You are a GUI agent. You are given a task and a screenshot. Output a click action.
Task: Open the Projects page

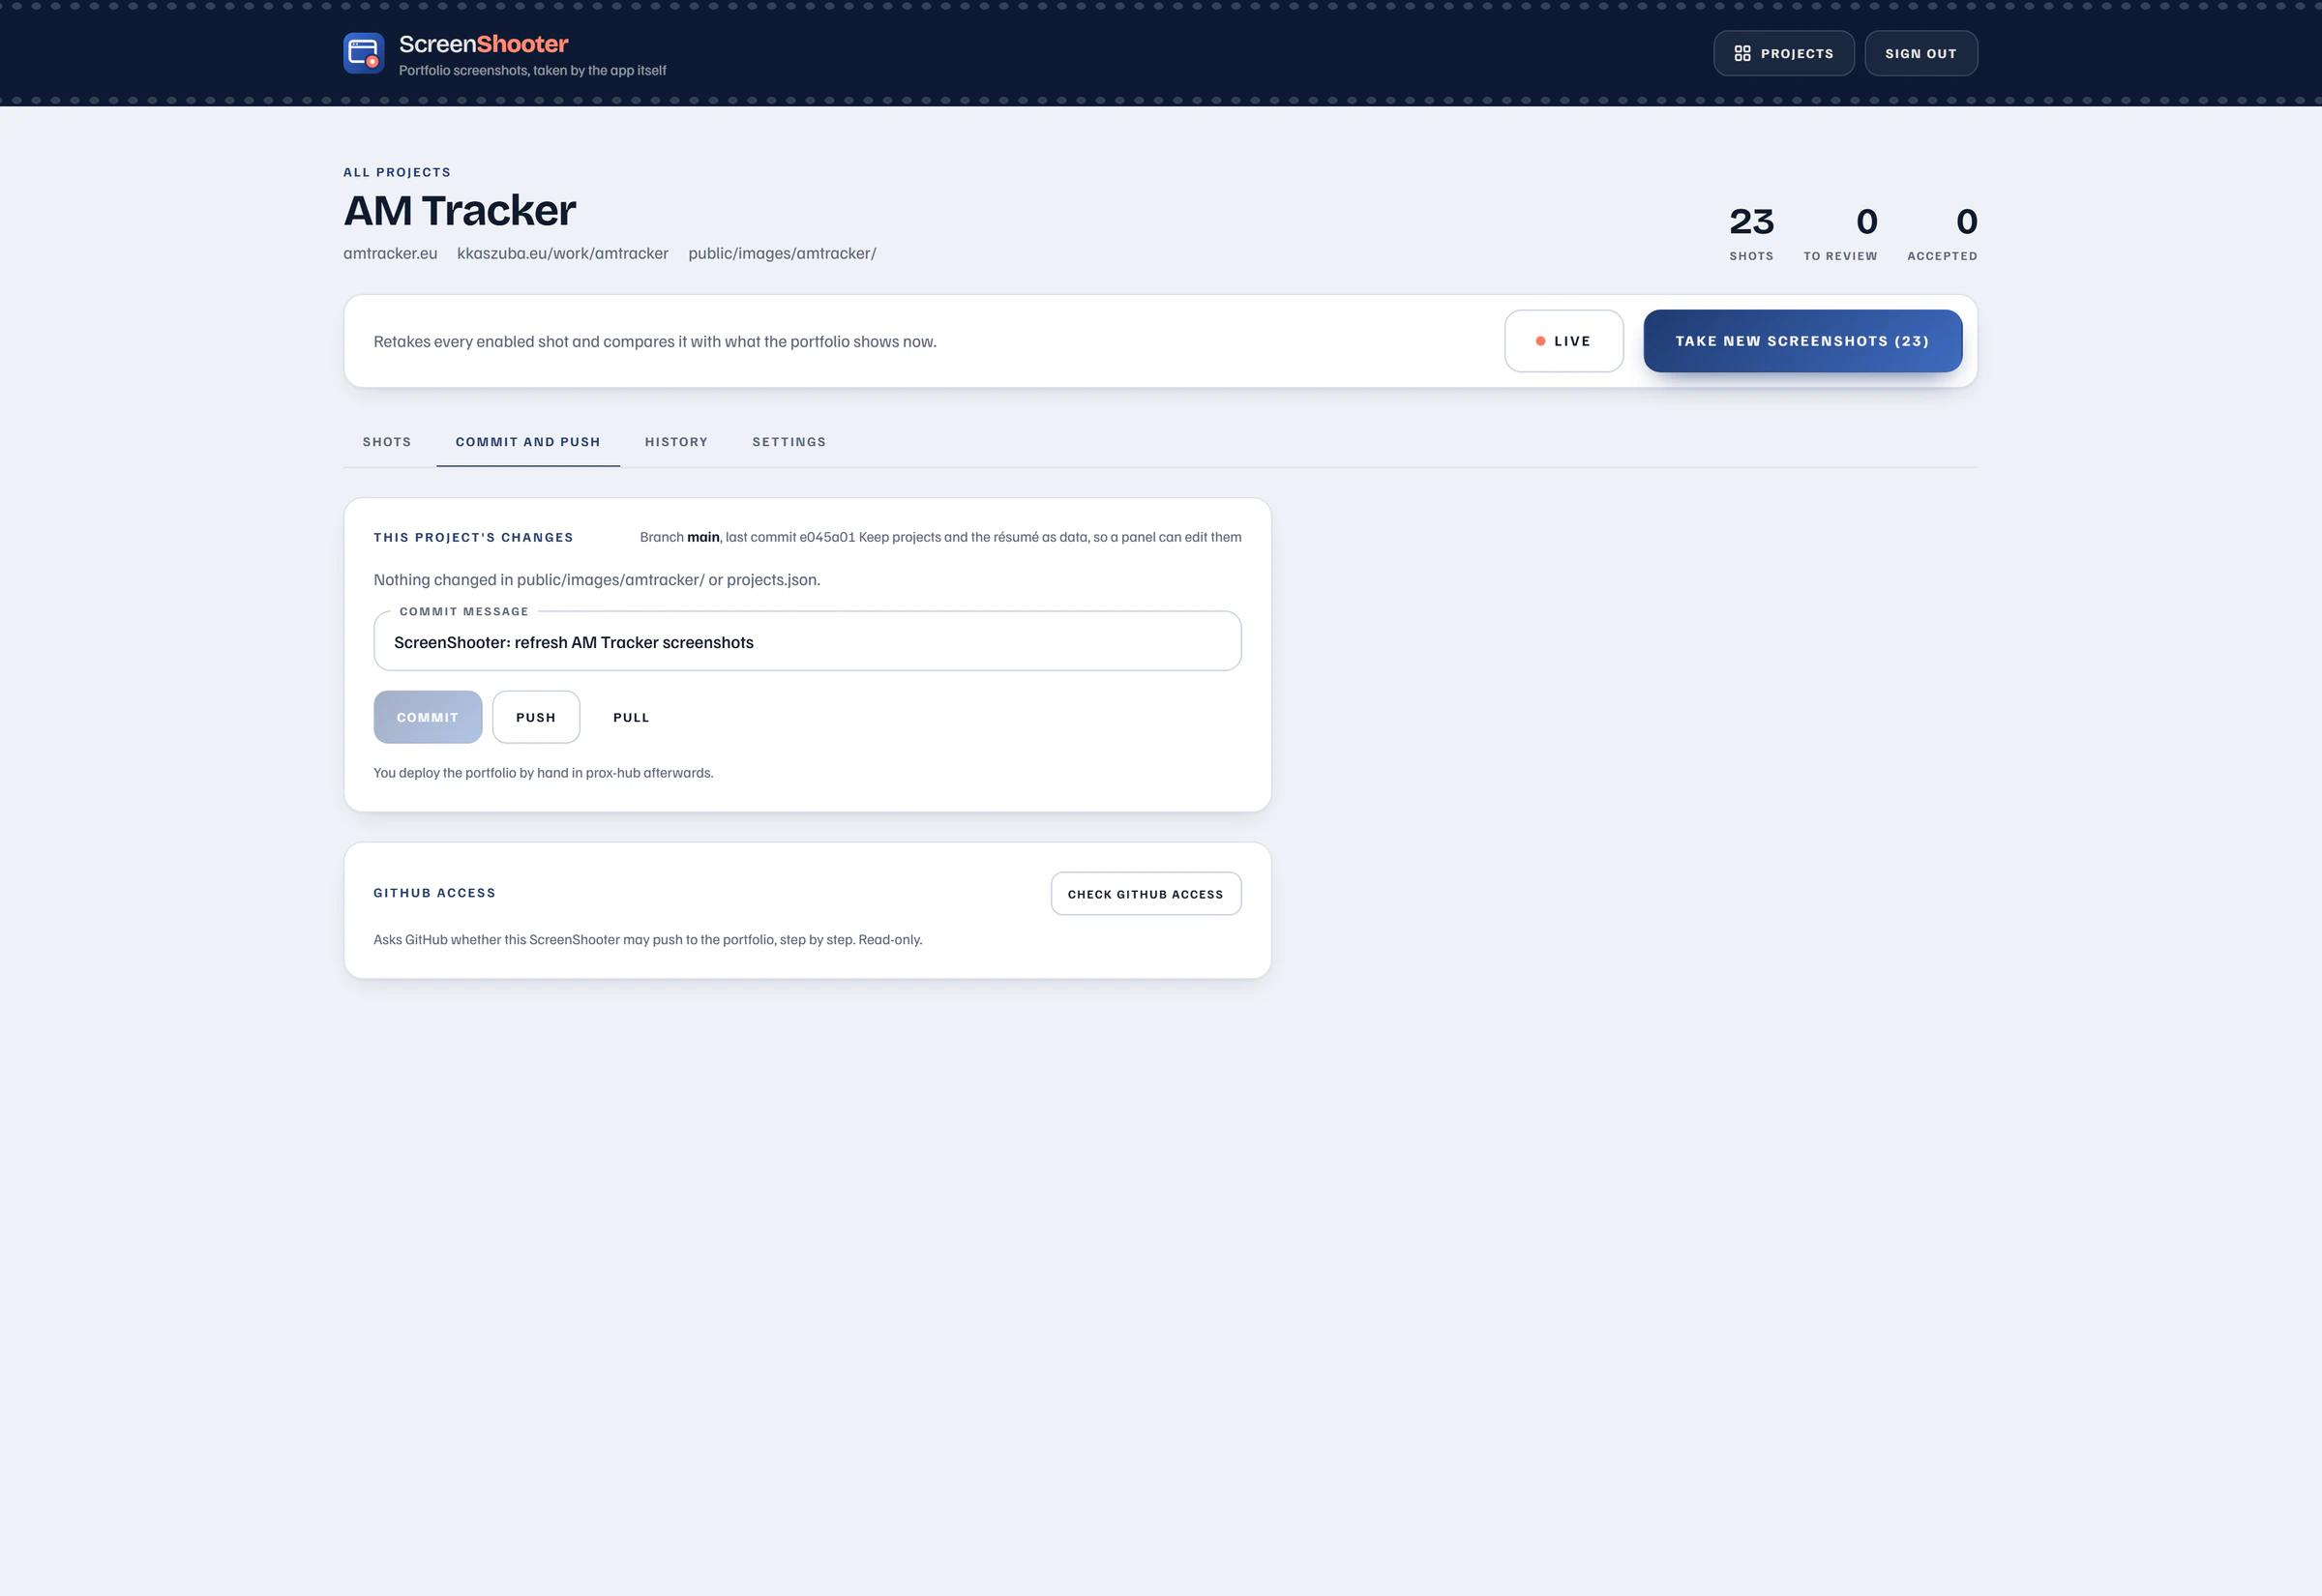(x=1784, y=53)
